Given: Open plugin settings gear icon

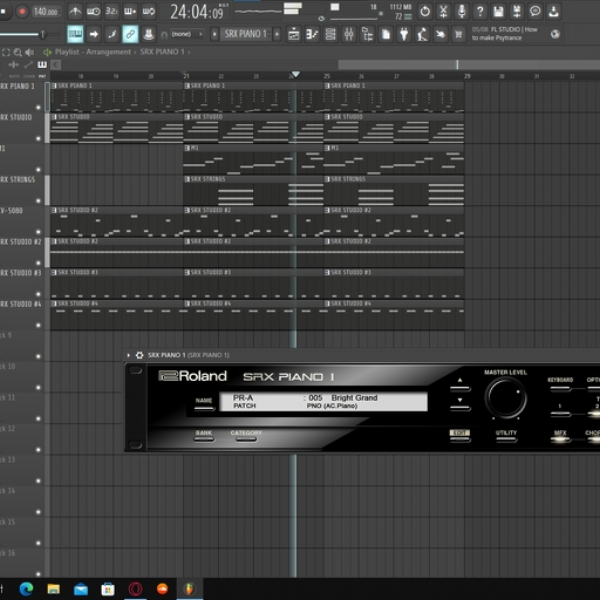Looking at the screenshot, I should (x=139, y=355).
